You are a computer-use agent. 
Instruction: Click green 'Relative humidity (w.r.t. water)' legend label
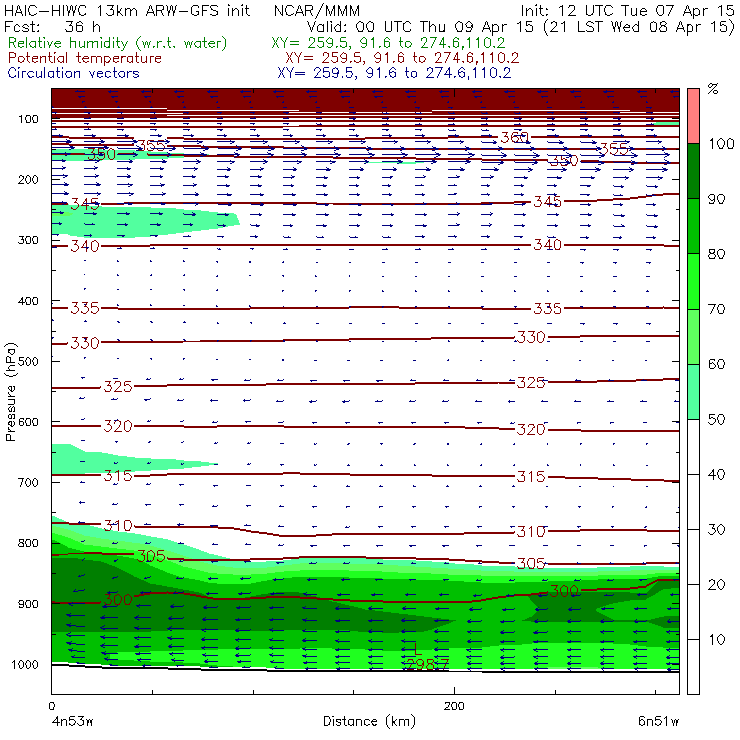tap(118, 43)
